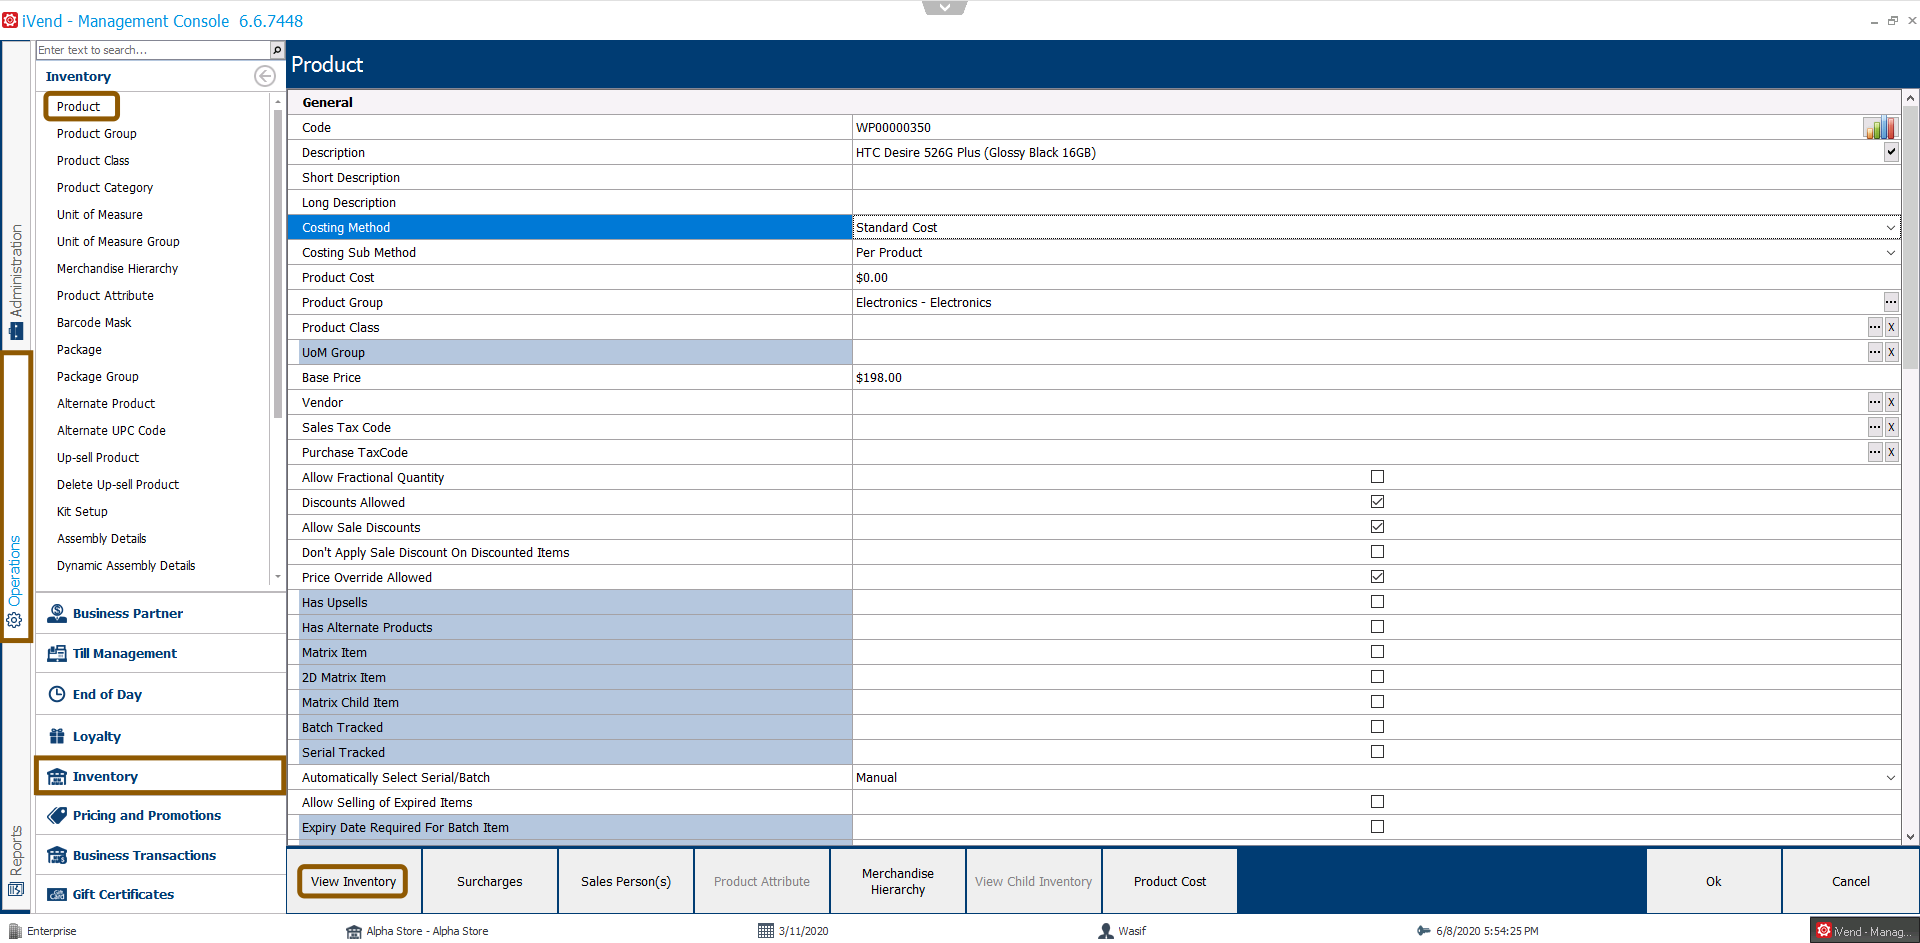
Task: Open the Costing Sub Method dropdown
Action: pos(1890,252)
